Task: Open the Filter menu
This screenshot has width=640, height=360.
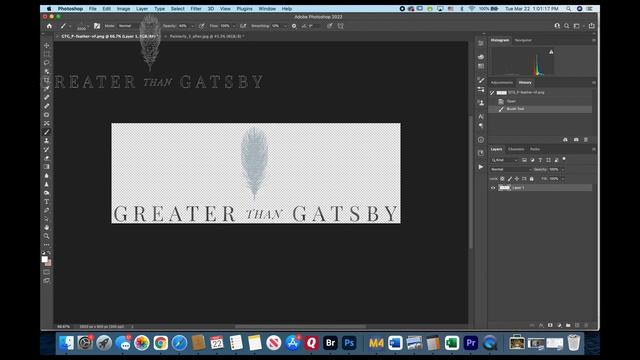Action: point(196,9)
